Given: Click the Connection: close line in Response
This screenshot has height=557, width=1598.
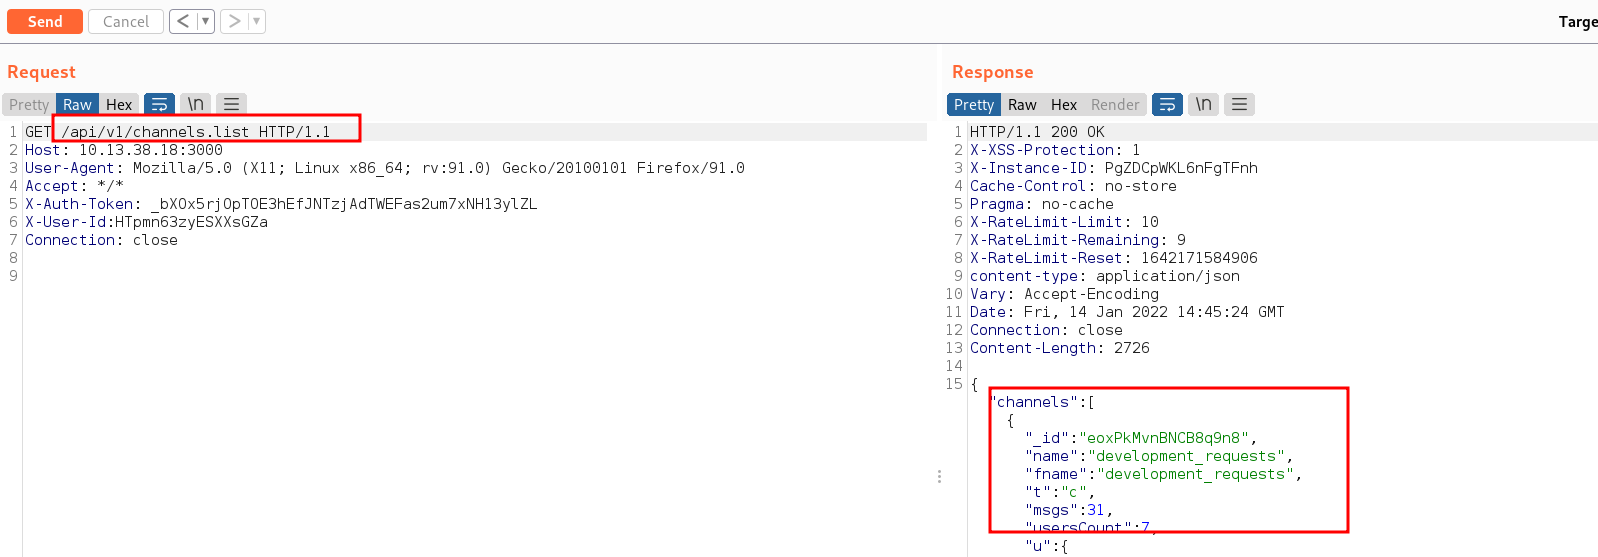Looking at the screenshot, I should click(x=1046, y=330).
